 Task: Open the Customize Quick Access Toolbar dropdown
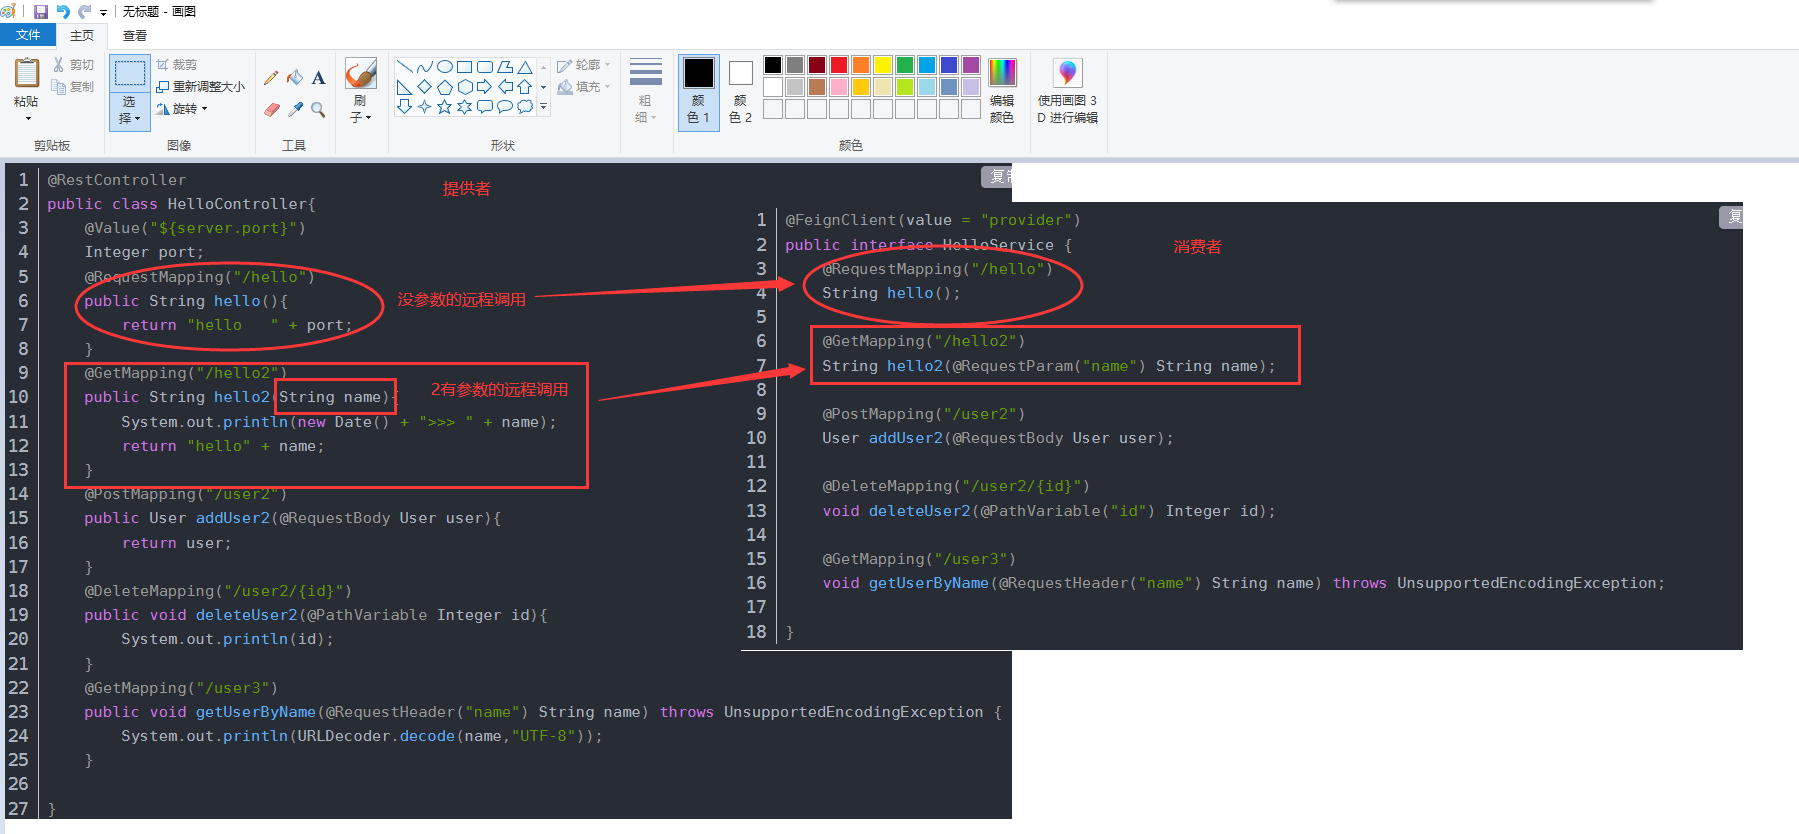[x=103, y=13]
